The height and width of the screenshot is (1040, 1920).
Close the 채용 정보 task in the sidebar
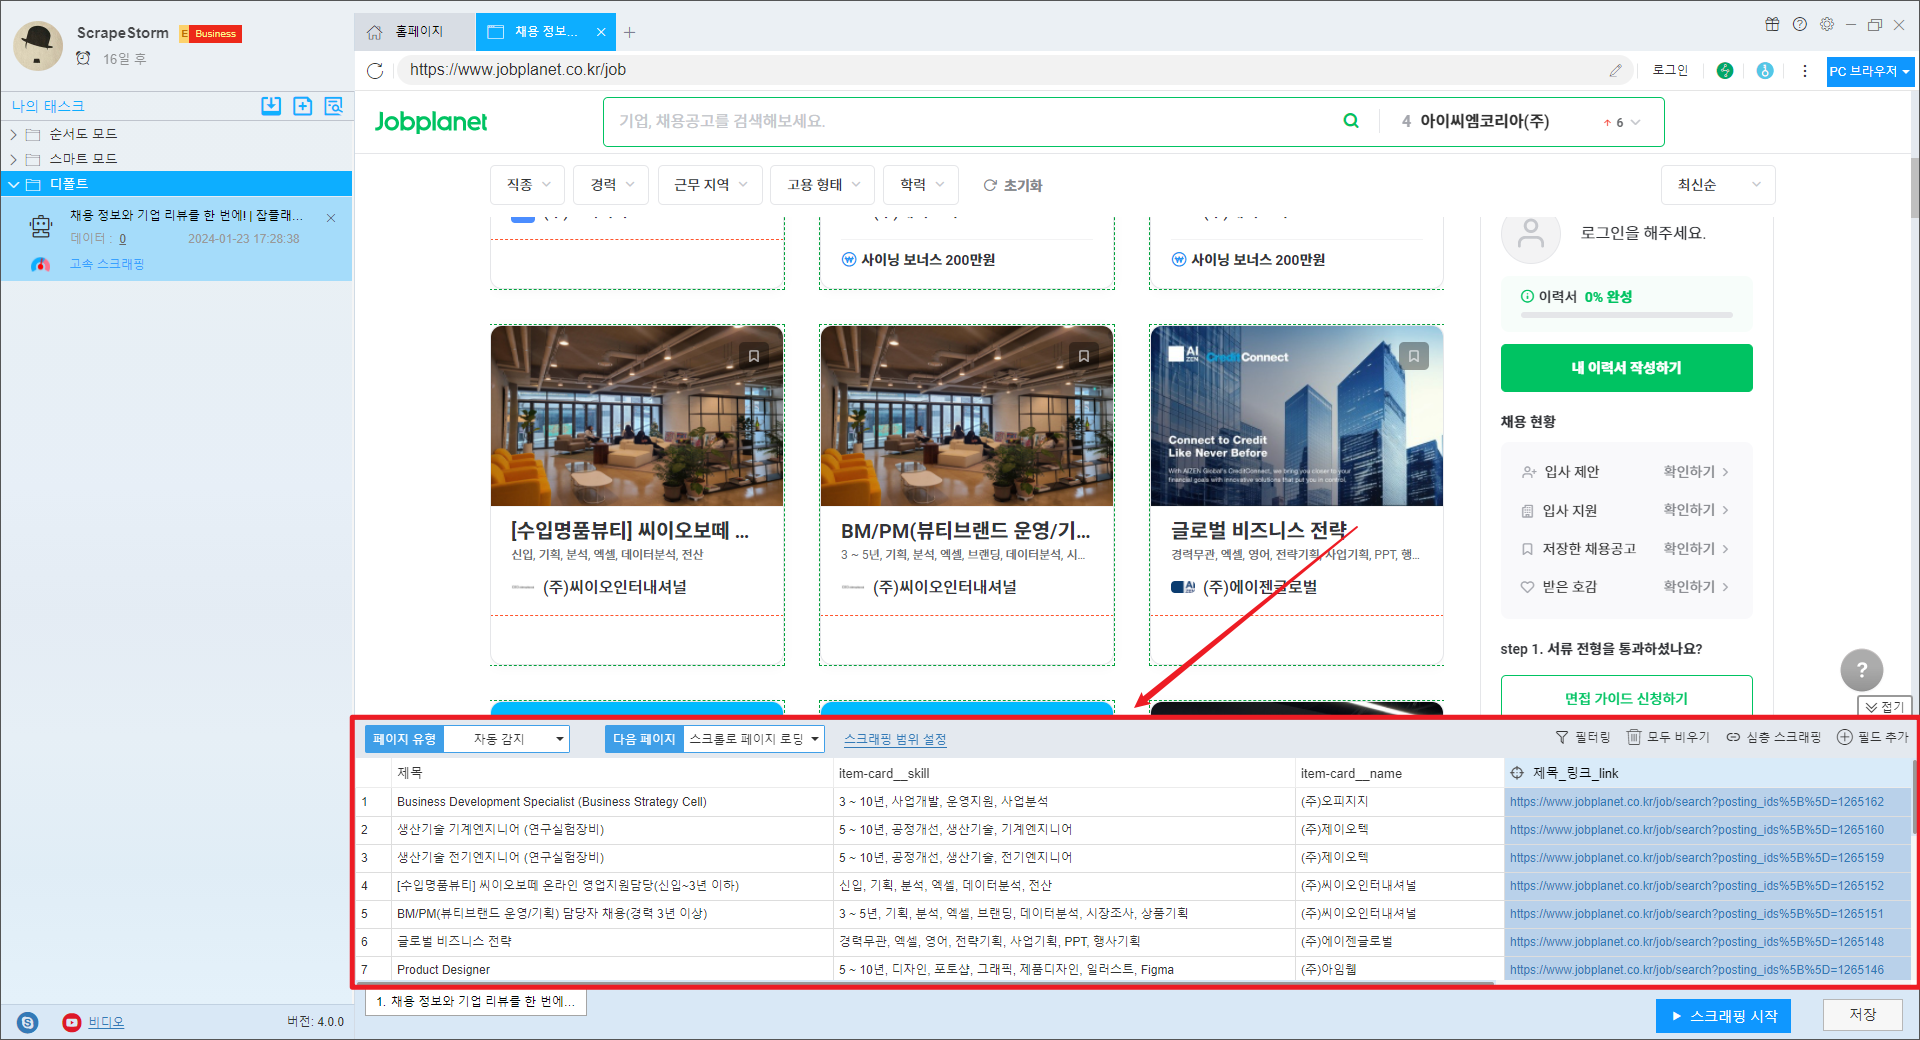(x=331, y=217)
